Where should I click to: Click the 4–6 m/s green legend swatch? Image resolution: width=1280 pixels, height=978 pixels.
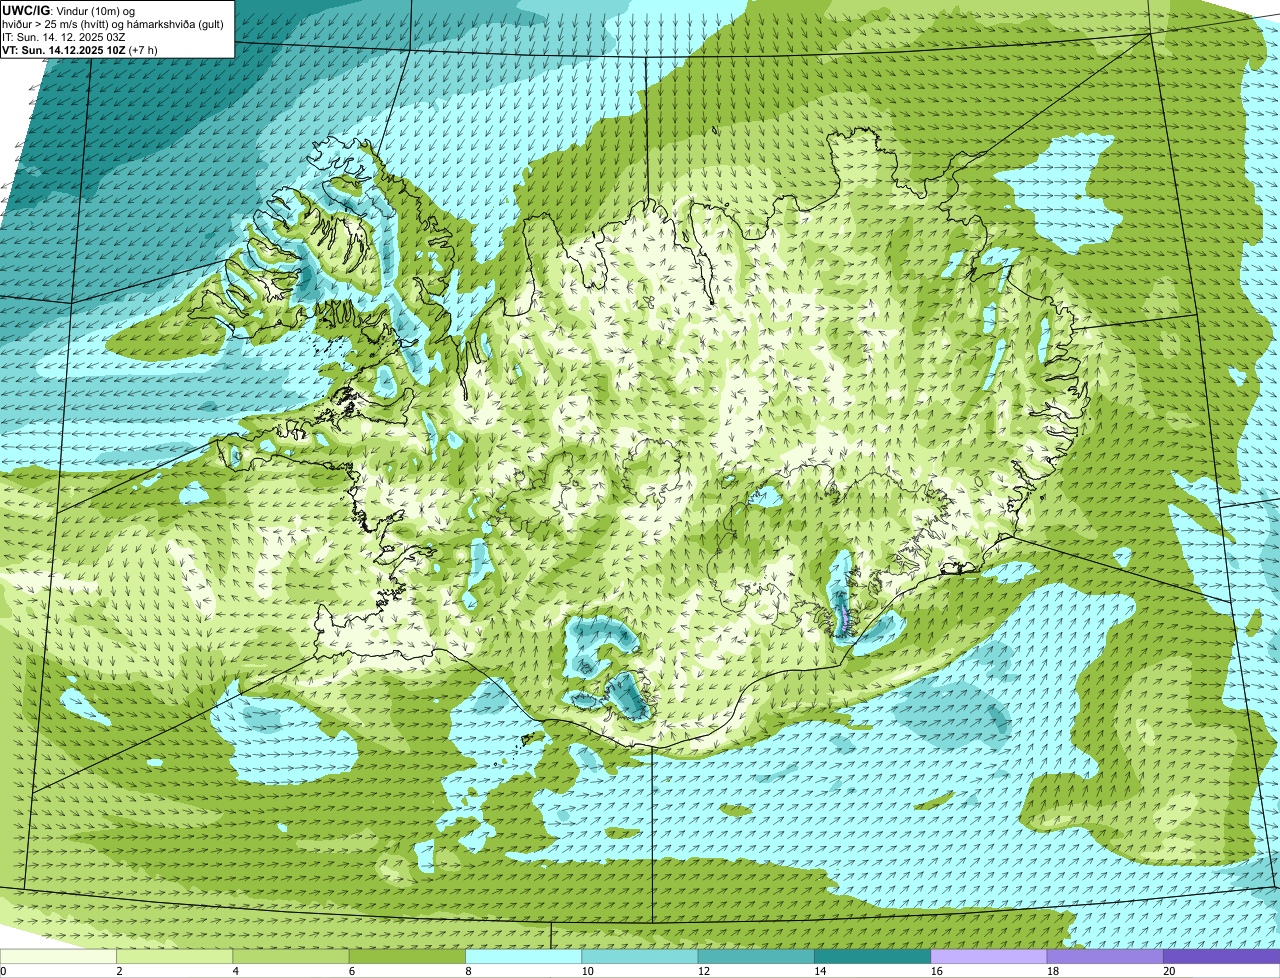[x=291, y=956]
